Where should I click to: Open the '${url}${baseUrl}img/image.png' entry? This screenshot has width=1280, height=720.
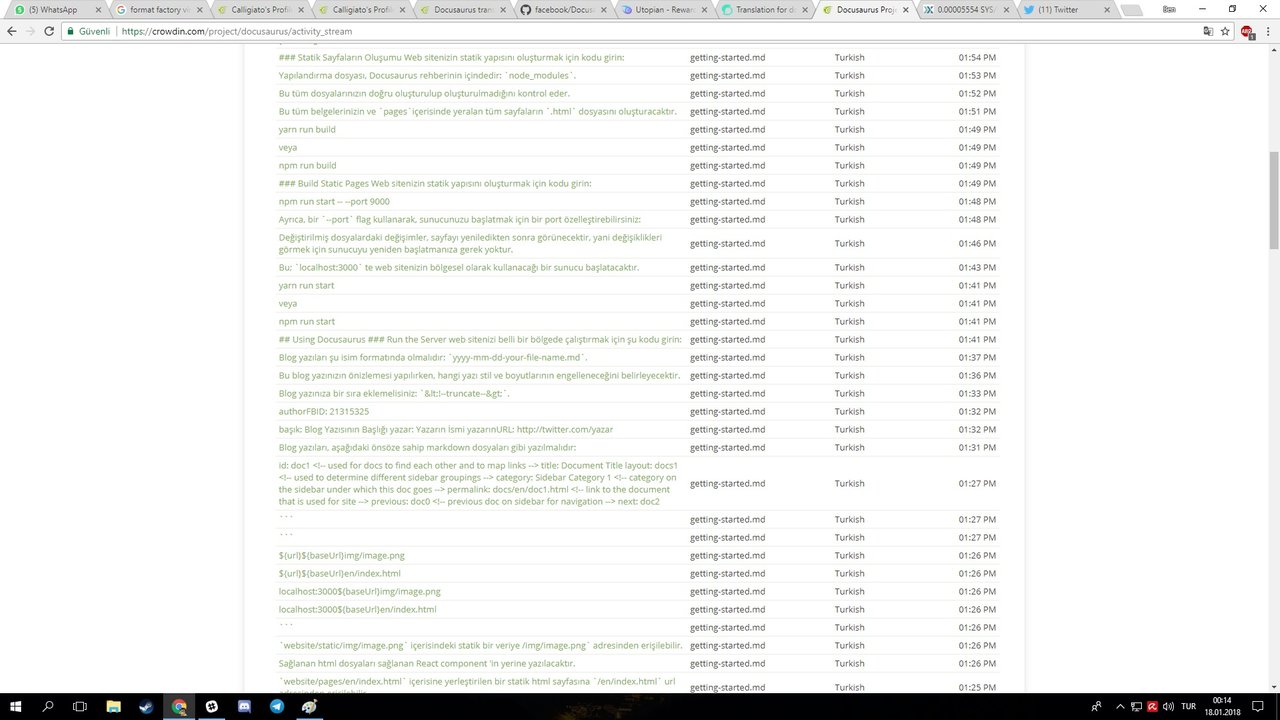point(341,555)
